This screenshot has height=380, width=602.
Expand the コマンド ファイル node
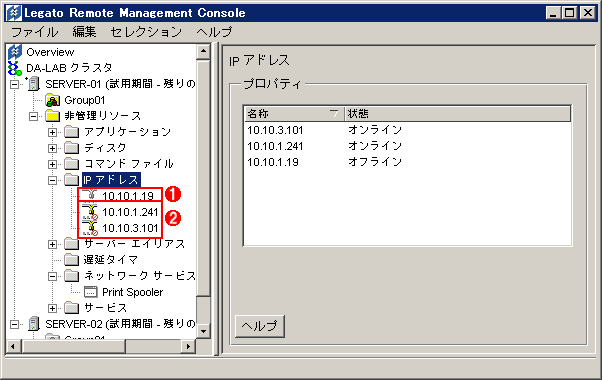53,164
